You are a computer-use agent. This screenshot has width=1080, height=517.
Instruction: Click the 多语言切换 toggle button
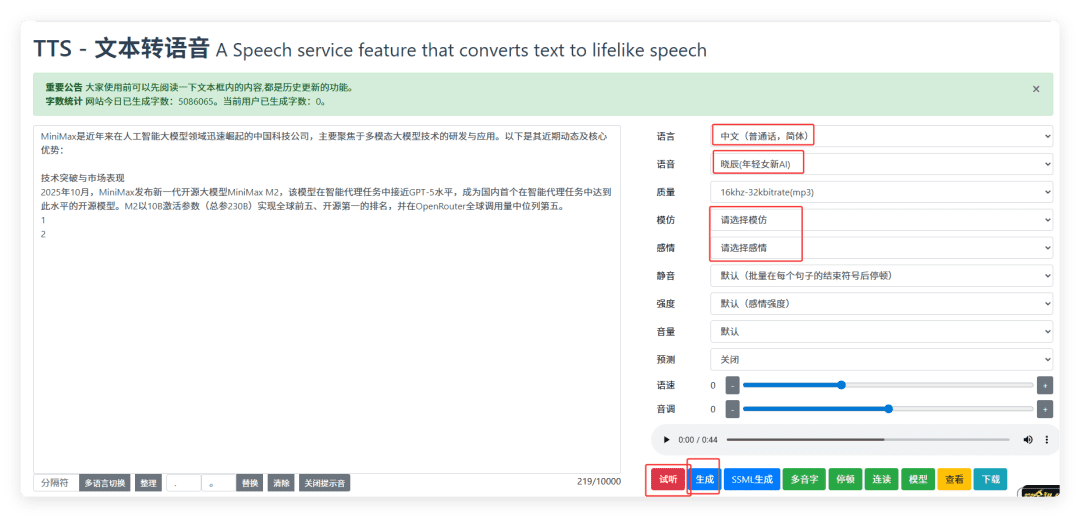click(x=105, y=483)
